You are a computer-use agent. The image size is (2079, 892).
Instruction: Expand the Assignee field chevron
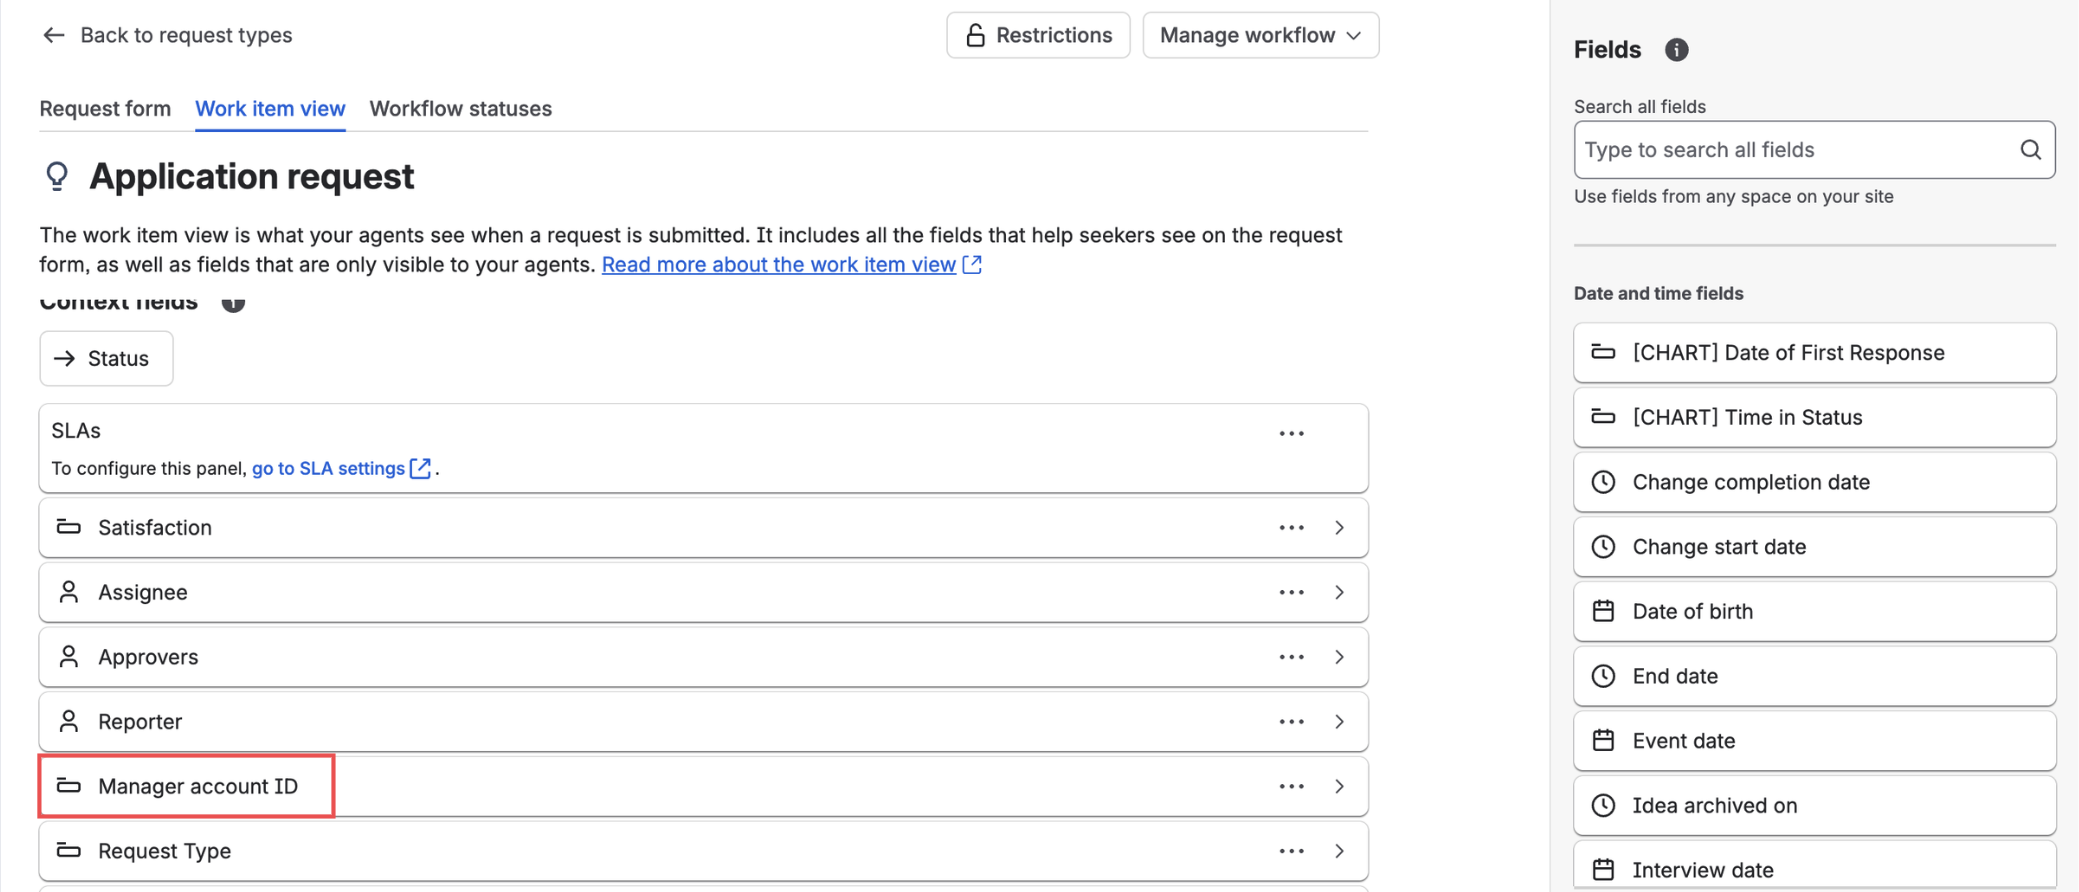1340,593
